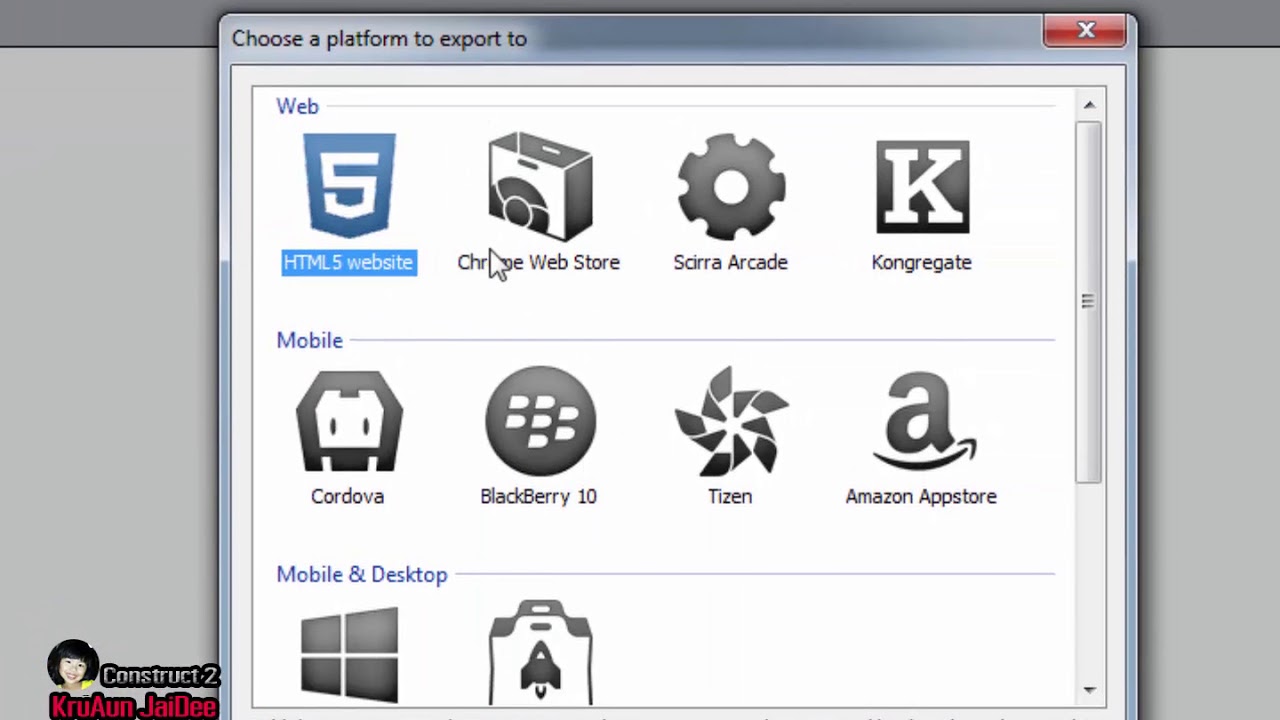
Task: Pick the Kongregate K icon
Action: (x=922, y=187)
